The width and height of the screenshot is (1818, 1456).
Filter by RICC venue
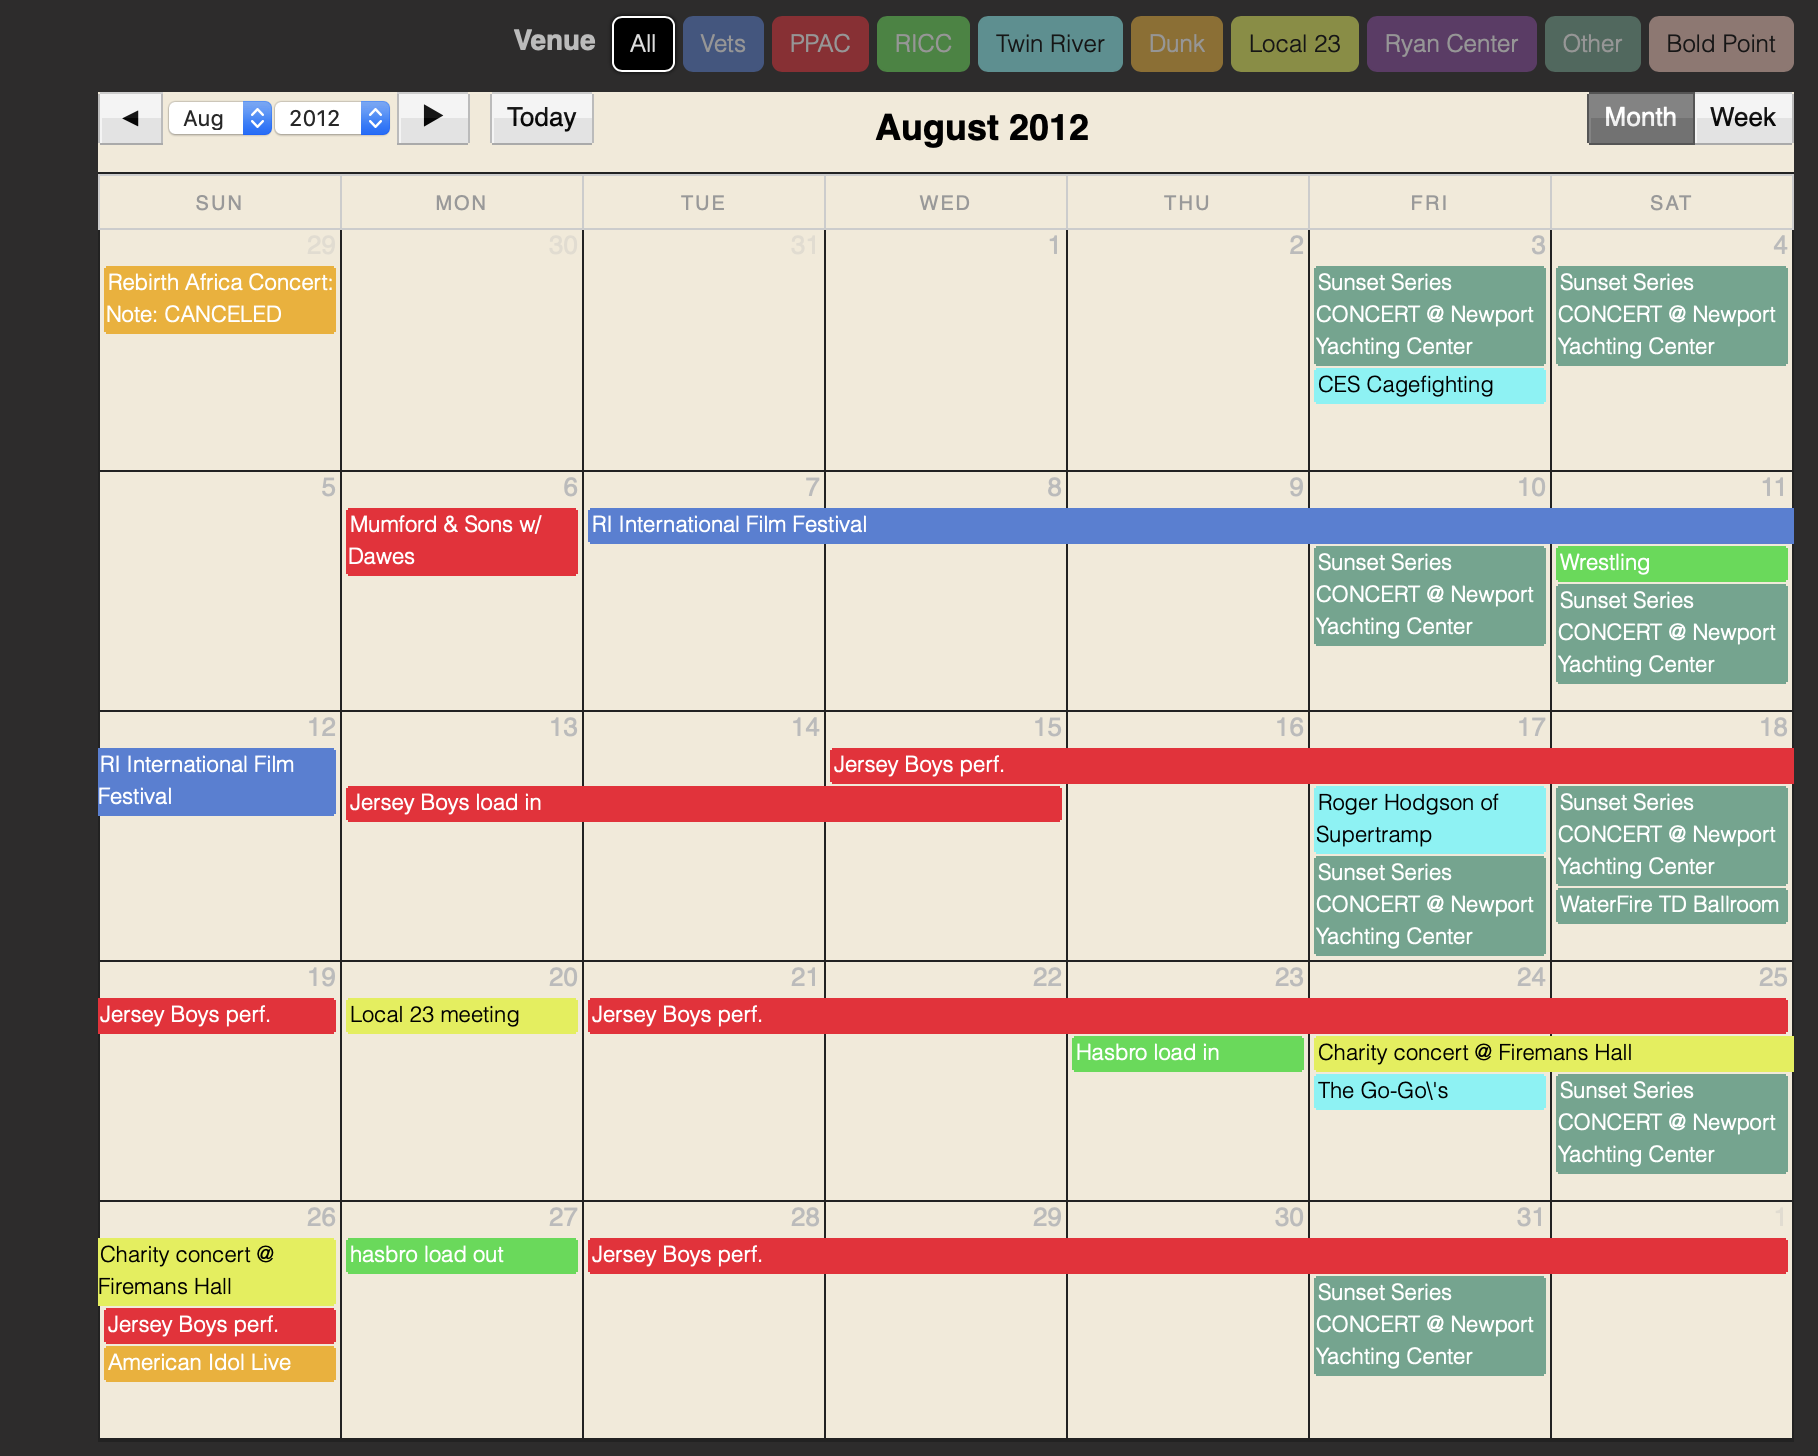click(922, 44)
